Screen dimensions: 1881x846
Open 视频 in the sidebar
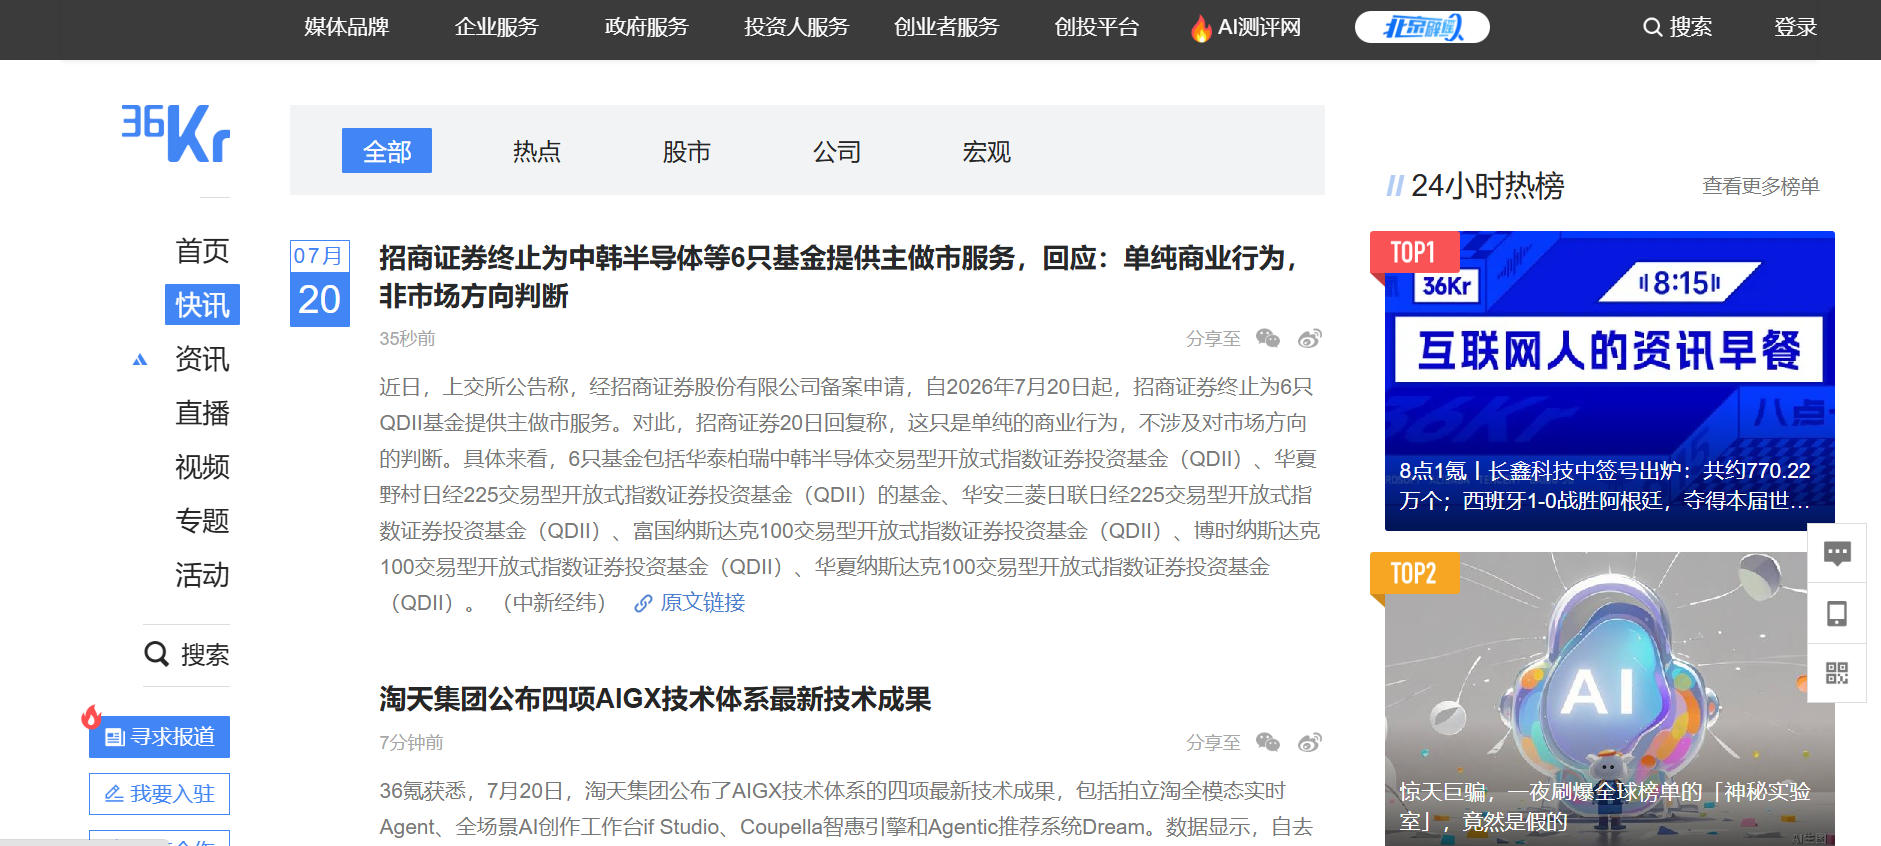(202, 467)
